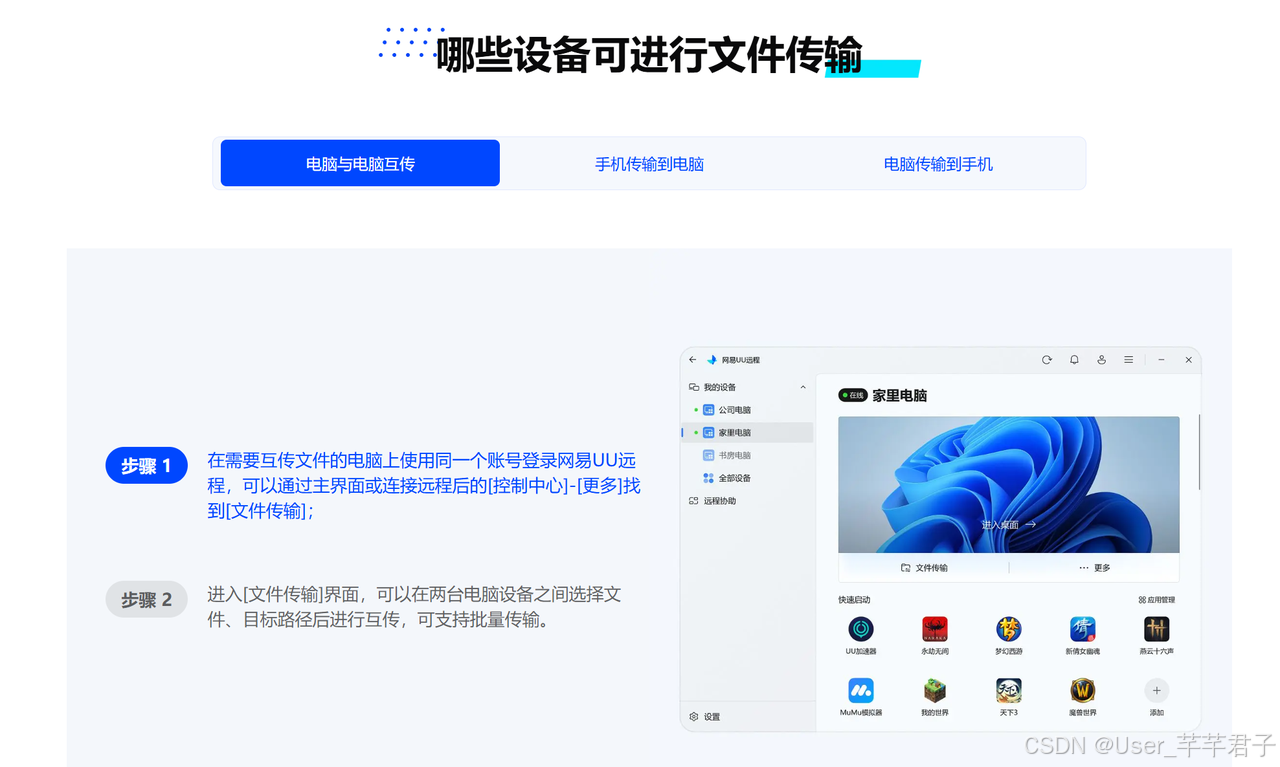Image resolution: width=1280 pixels, height=767 pixels.
Task: Launch 我的世界 (Minecraft)
Action: pyautogui.click(x=934, y=692)
